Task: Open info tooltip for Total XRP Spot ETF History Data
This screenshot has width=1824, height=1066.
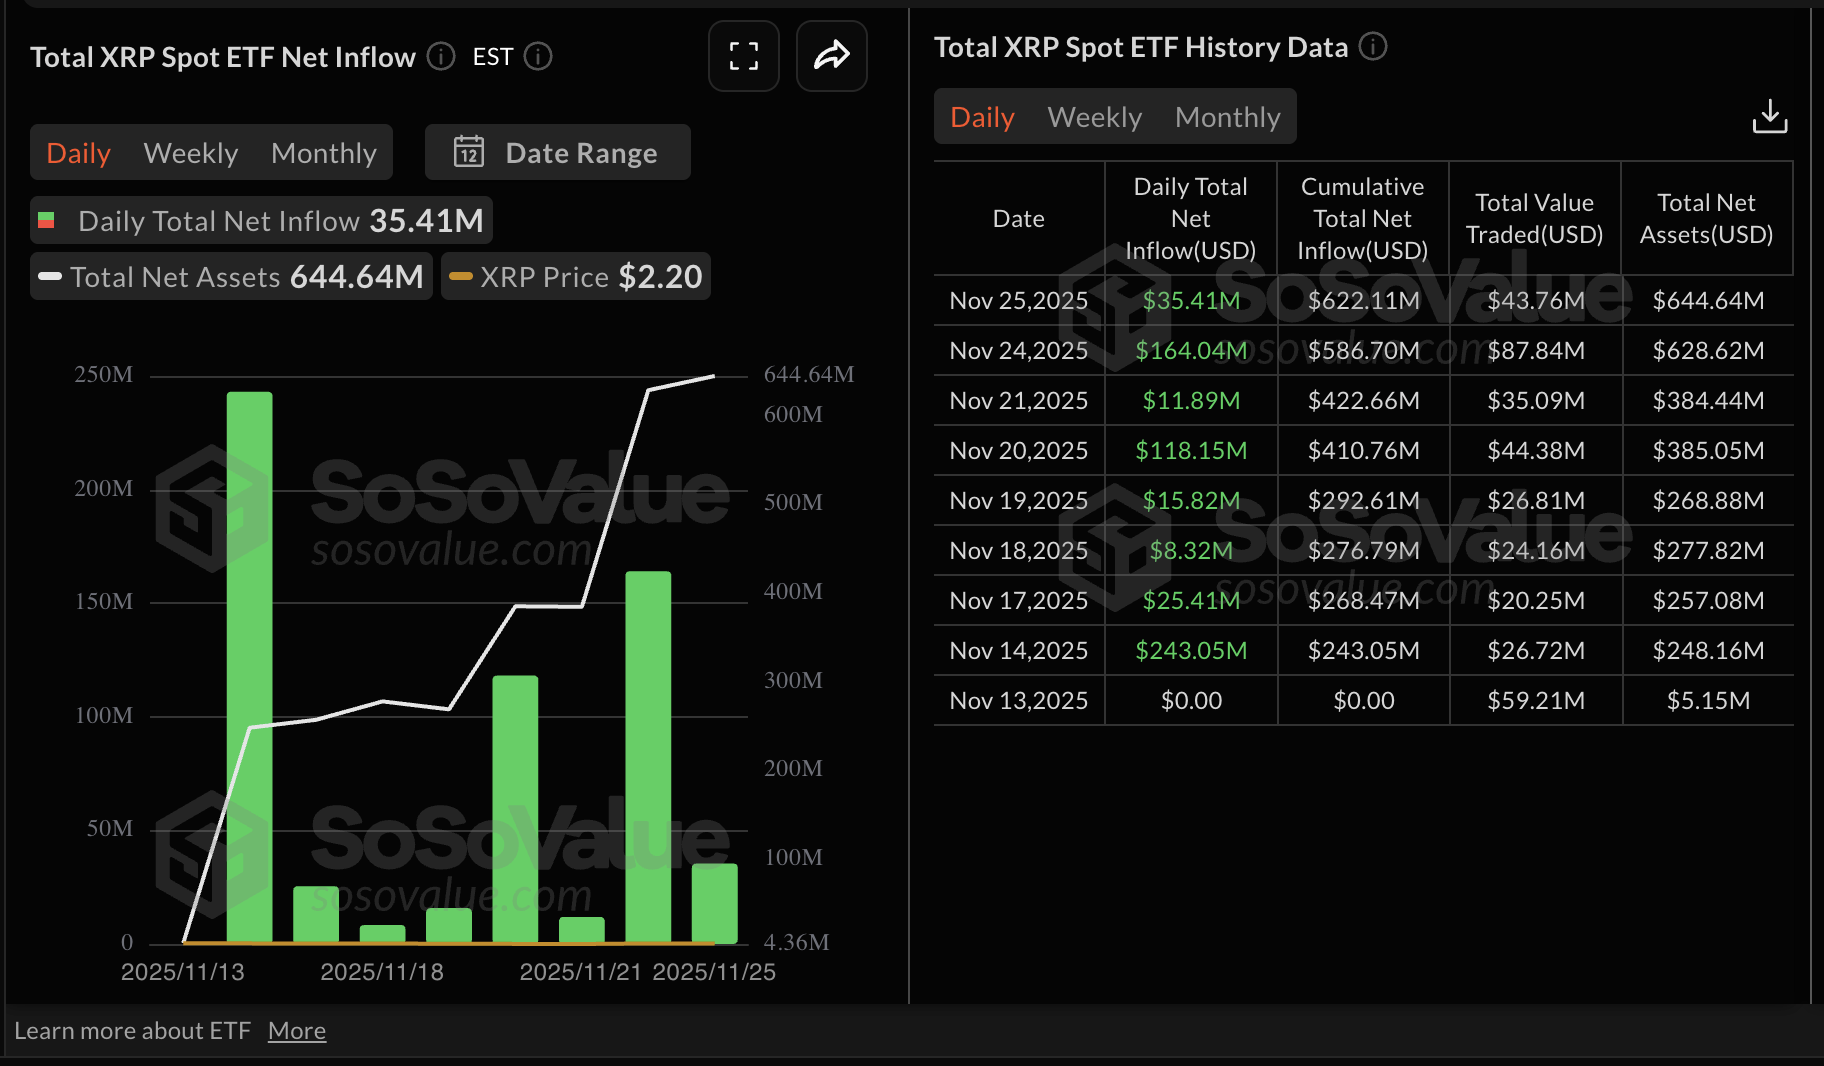Action: tap(1374, 46)
